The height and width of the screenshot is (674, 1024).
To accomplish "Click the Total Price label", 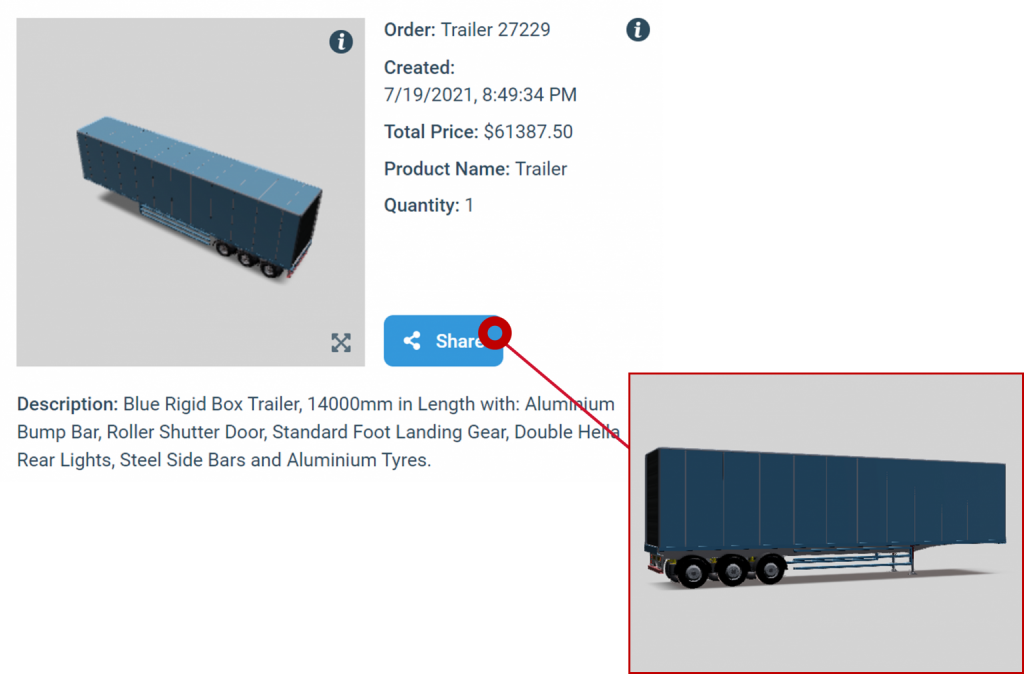I will pos(431,132).
